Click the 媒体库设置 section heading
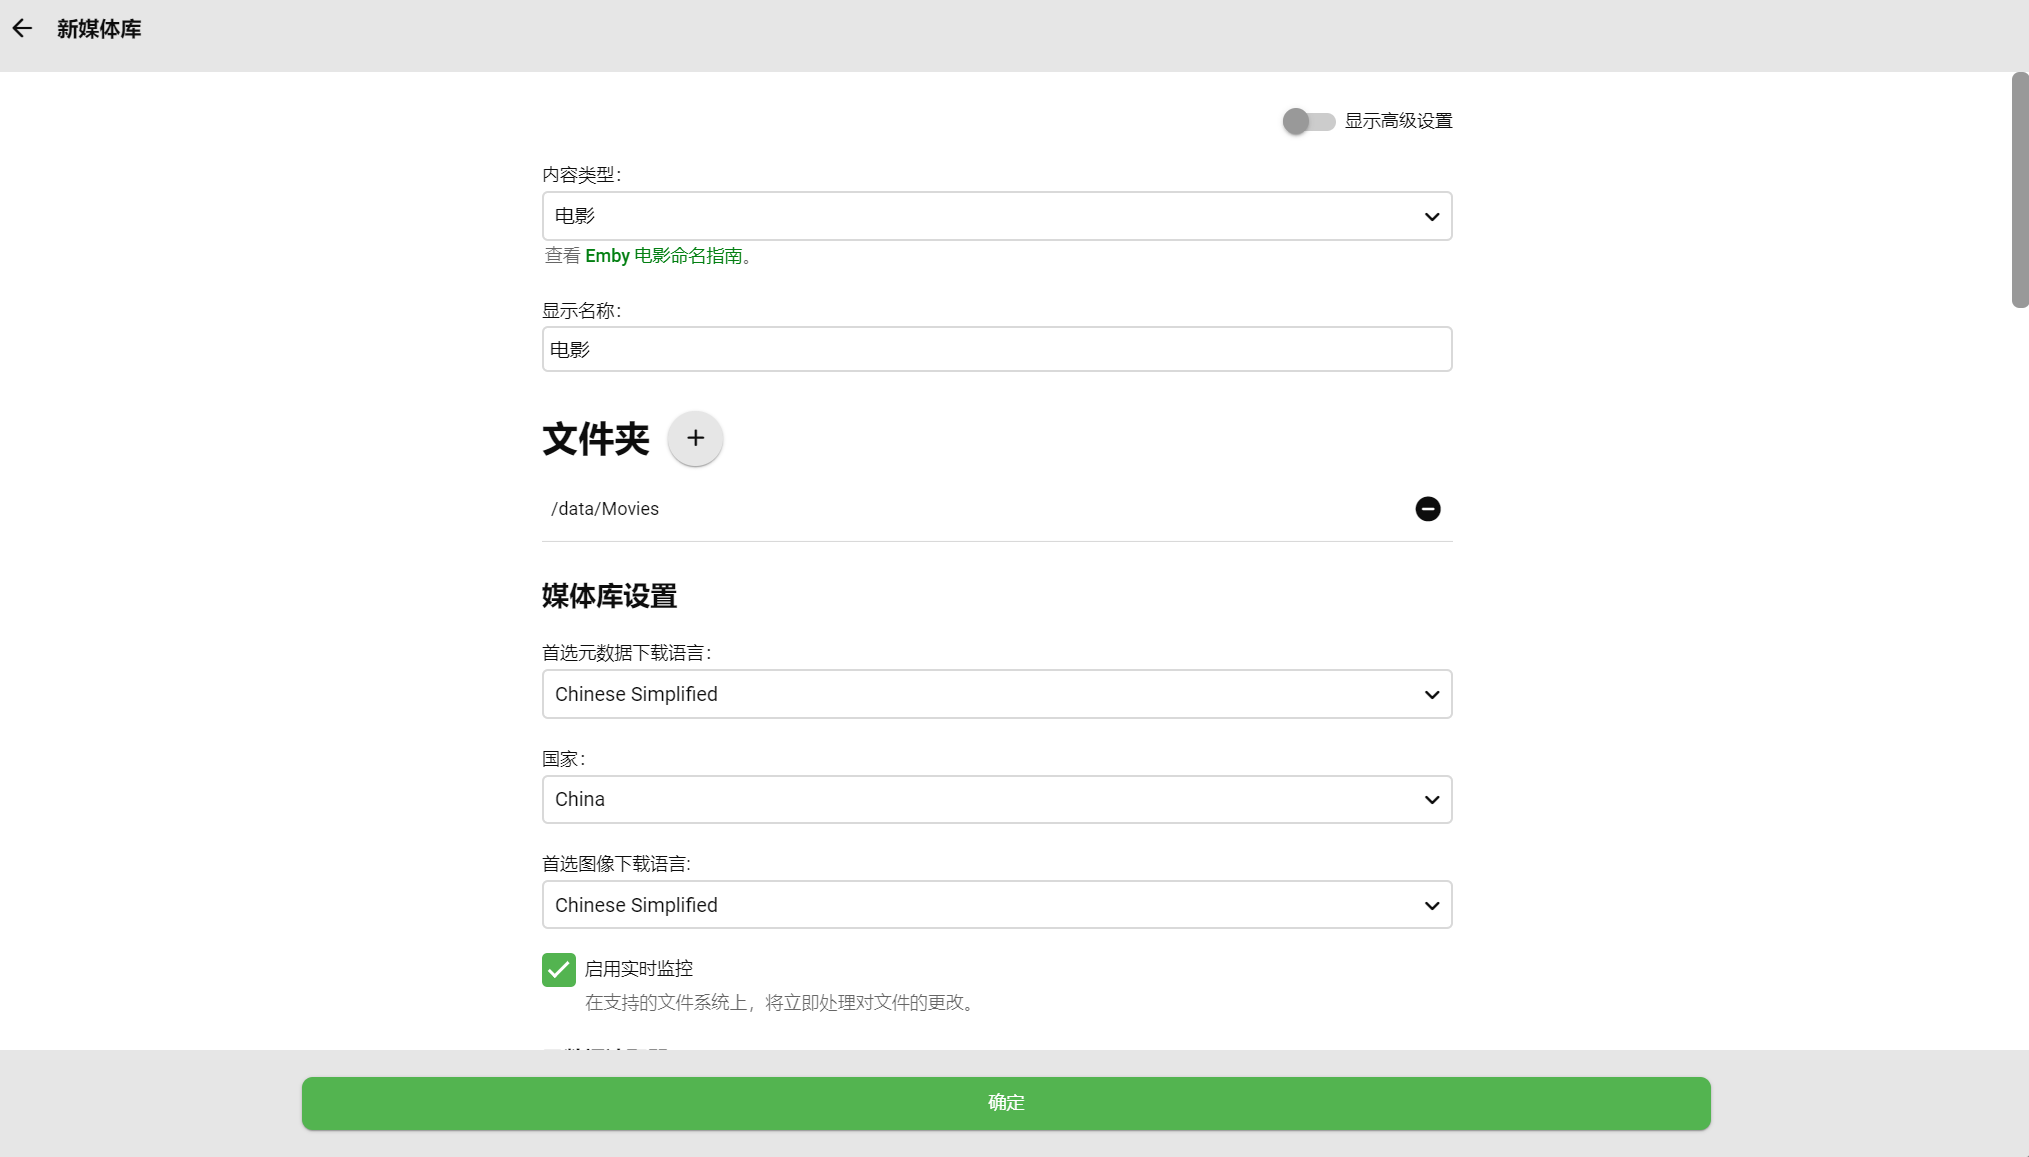Screen dimensions: 2029x1157 coord(609,596)
